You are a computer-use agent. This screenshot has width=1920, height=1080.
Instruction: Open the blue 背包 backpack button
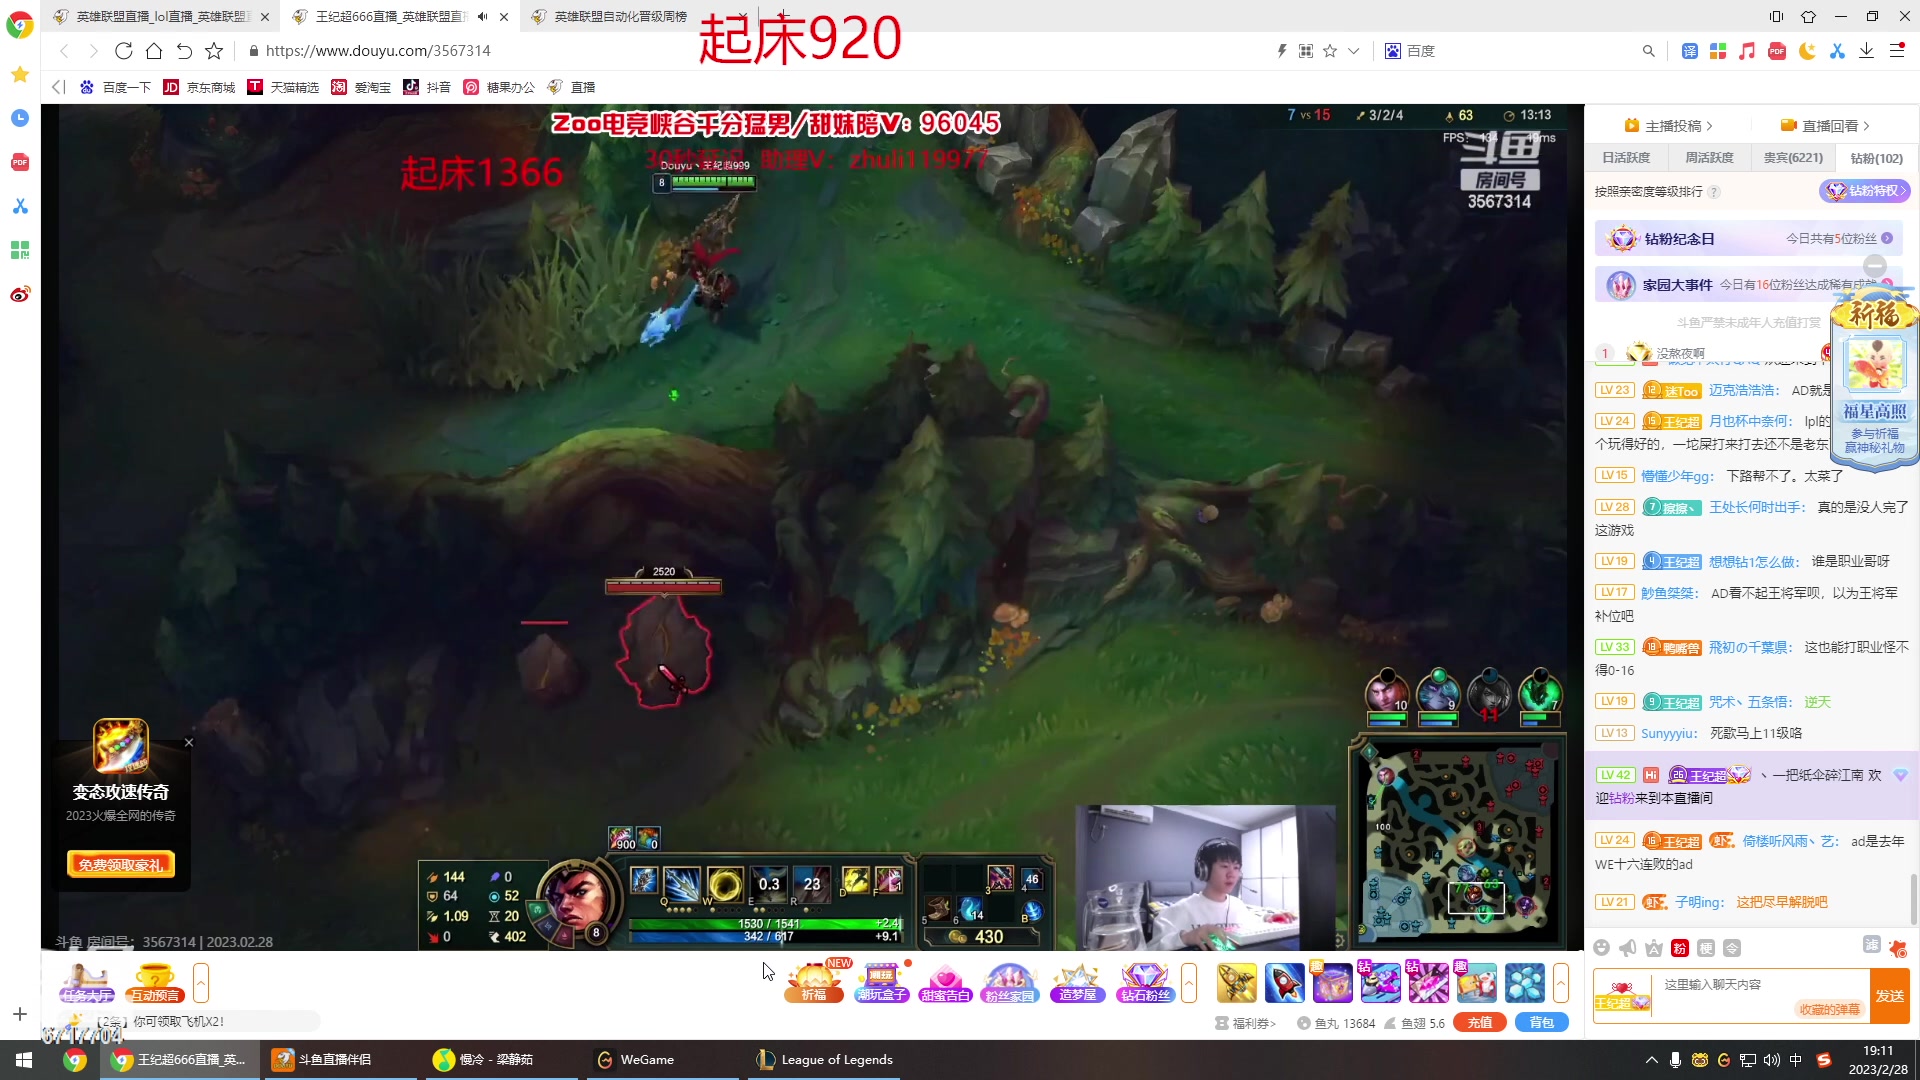pos(1541,1023)
